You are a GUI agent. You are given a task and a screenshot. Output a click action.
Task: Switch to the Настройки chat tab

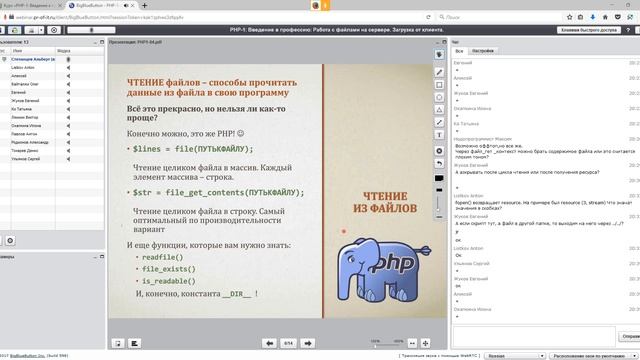483,51
